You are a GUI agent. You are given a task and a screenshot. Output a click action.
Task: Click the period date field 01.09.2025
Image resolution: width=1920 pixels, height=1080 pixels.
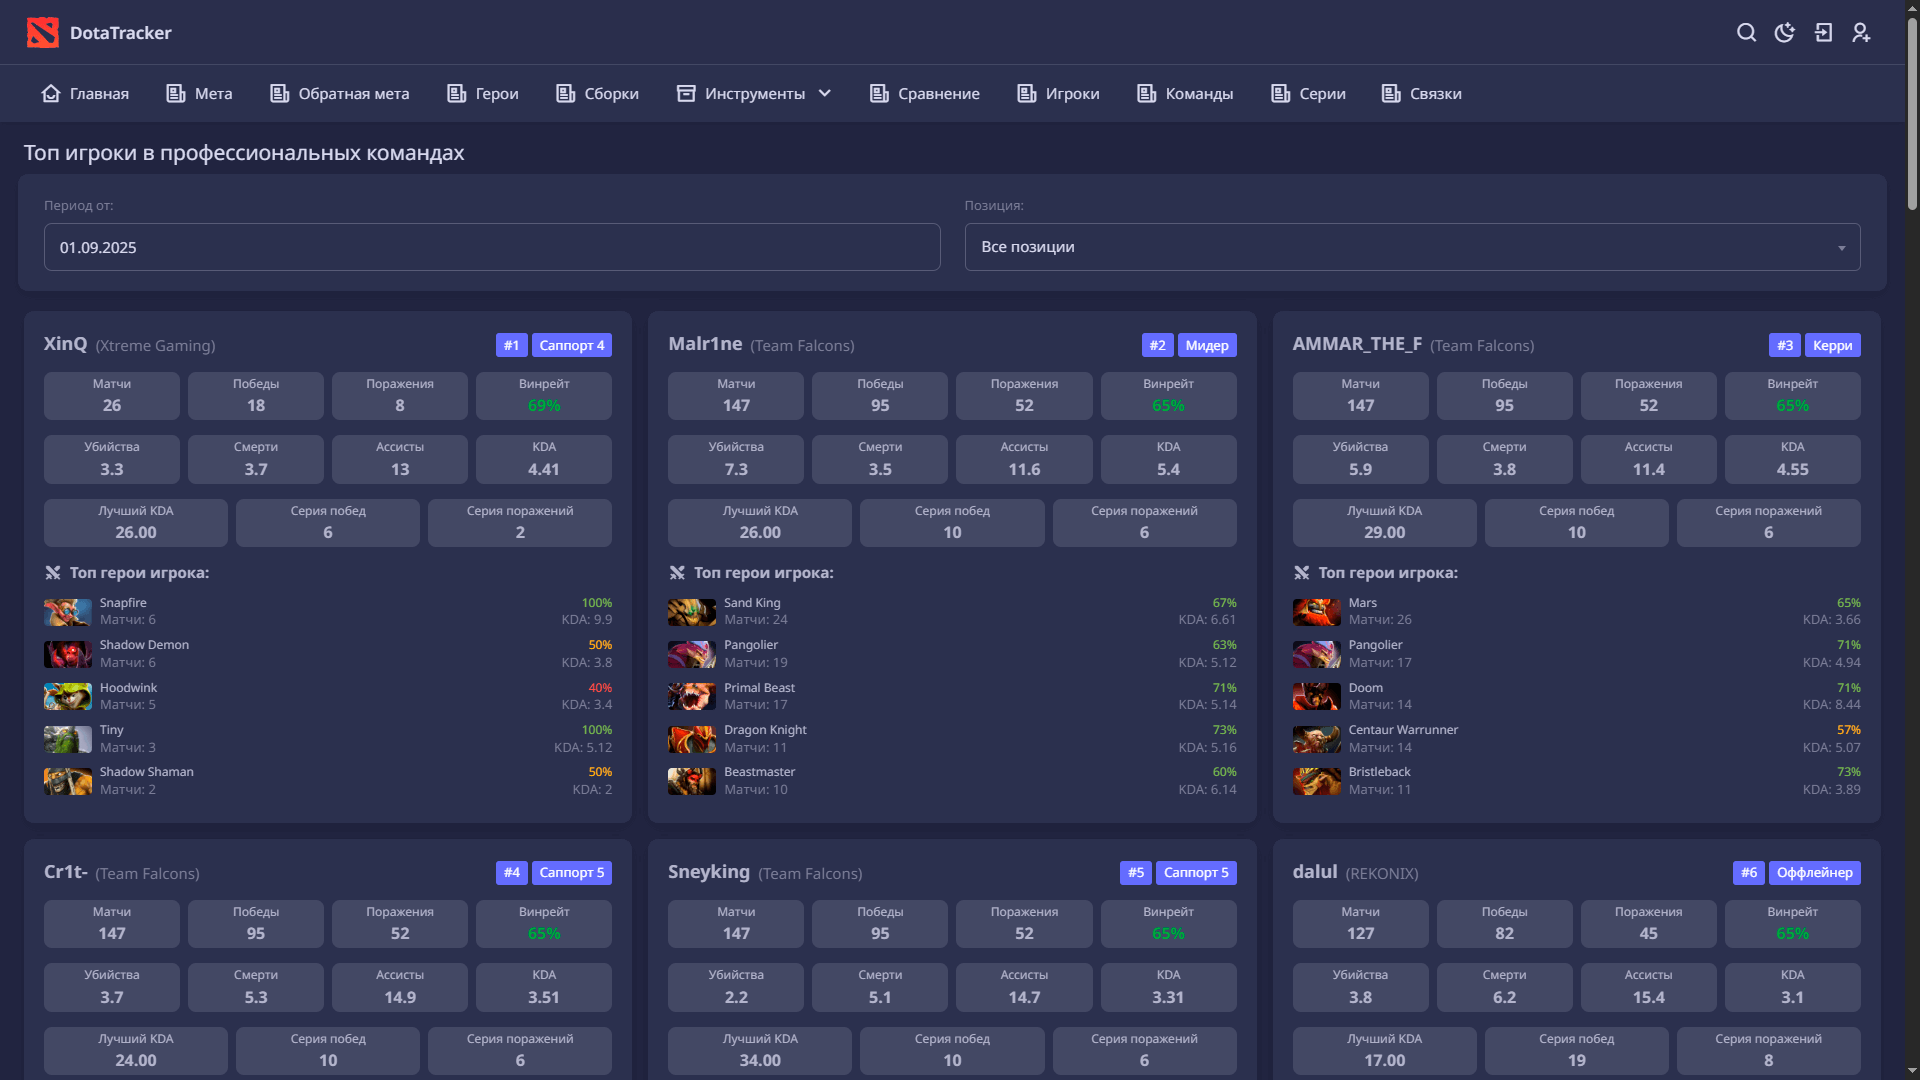(x=492, y=247)
